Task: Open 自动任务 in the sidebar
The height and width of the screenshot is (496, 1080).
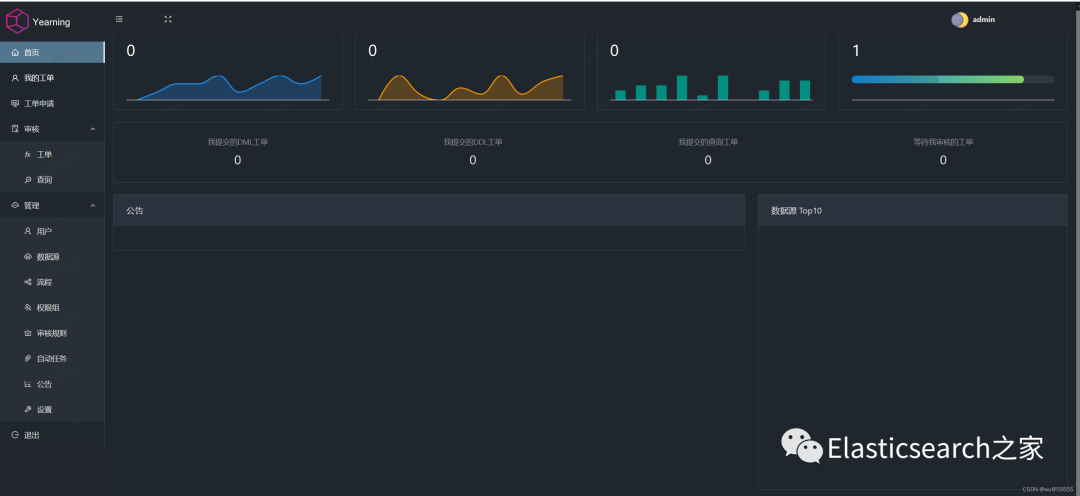Action: click(x=52, y=358)
